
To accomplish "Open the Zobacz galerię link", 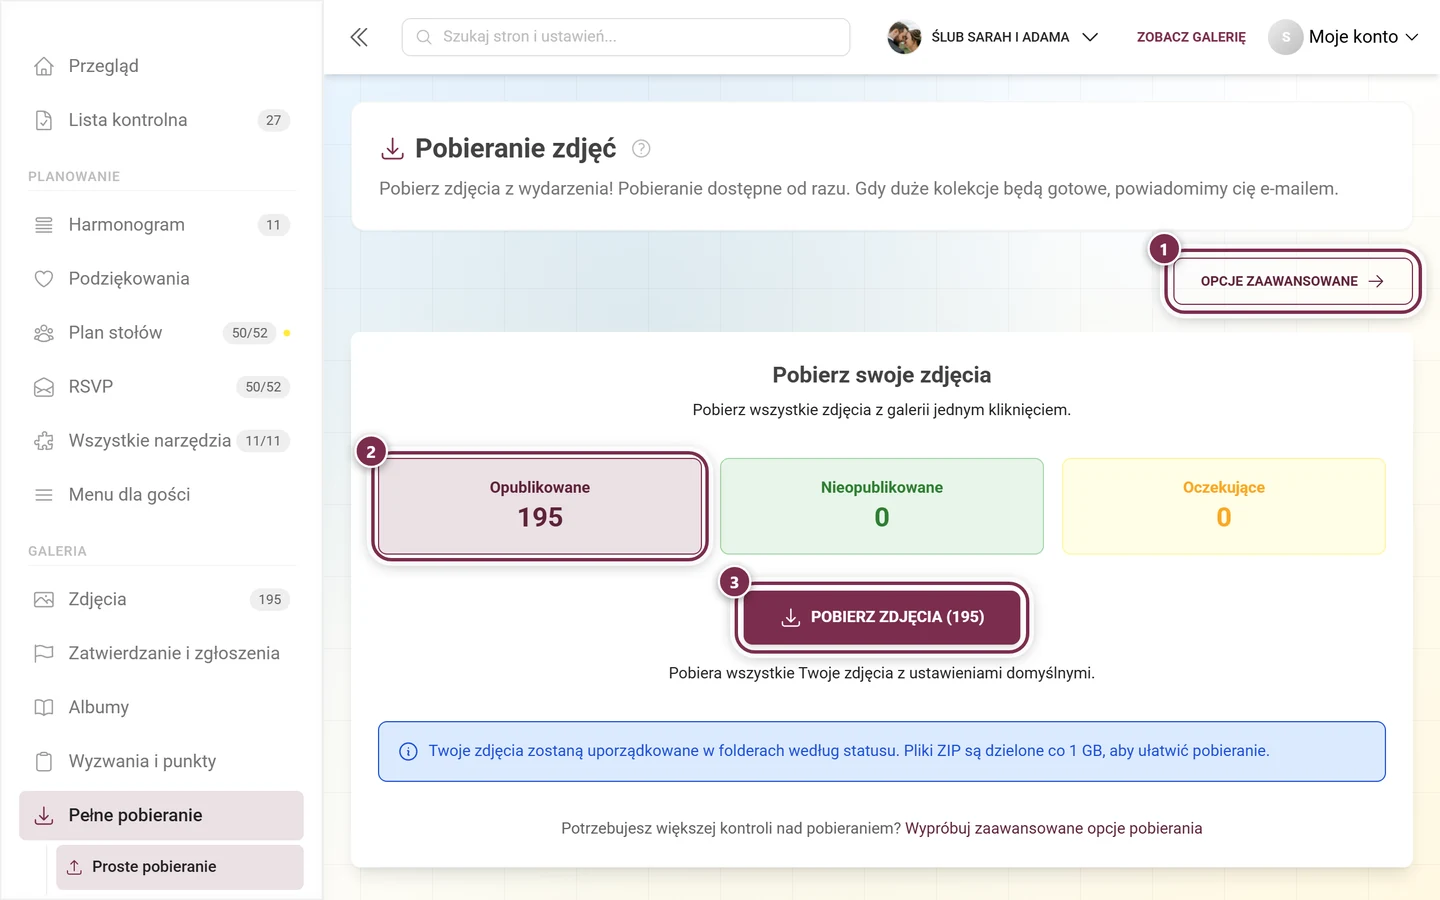I will [1191, 37].
